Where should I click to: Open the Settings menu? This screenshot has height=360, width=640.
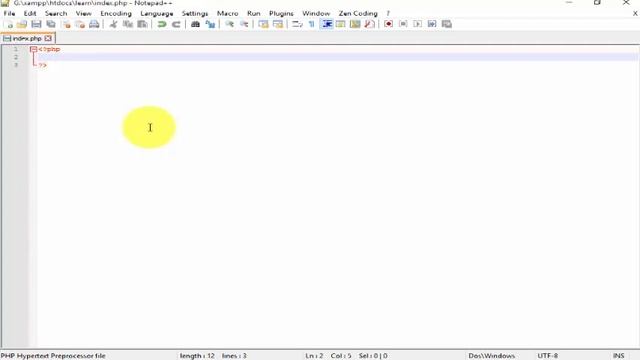click(195, 13)
